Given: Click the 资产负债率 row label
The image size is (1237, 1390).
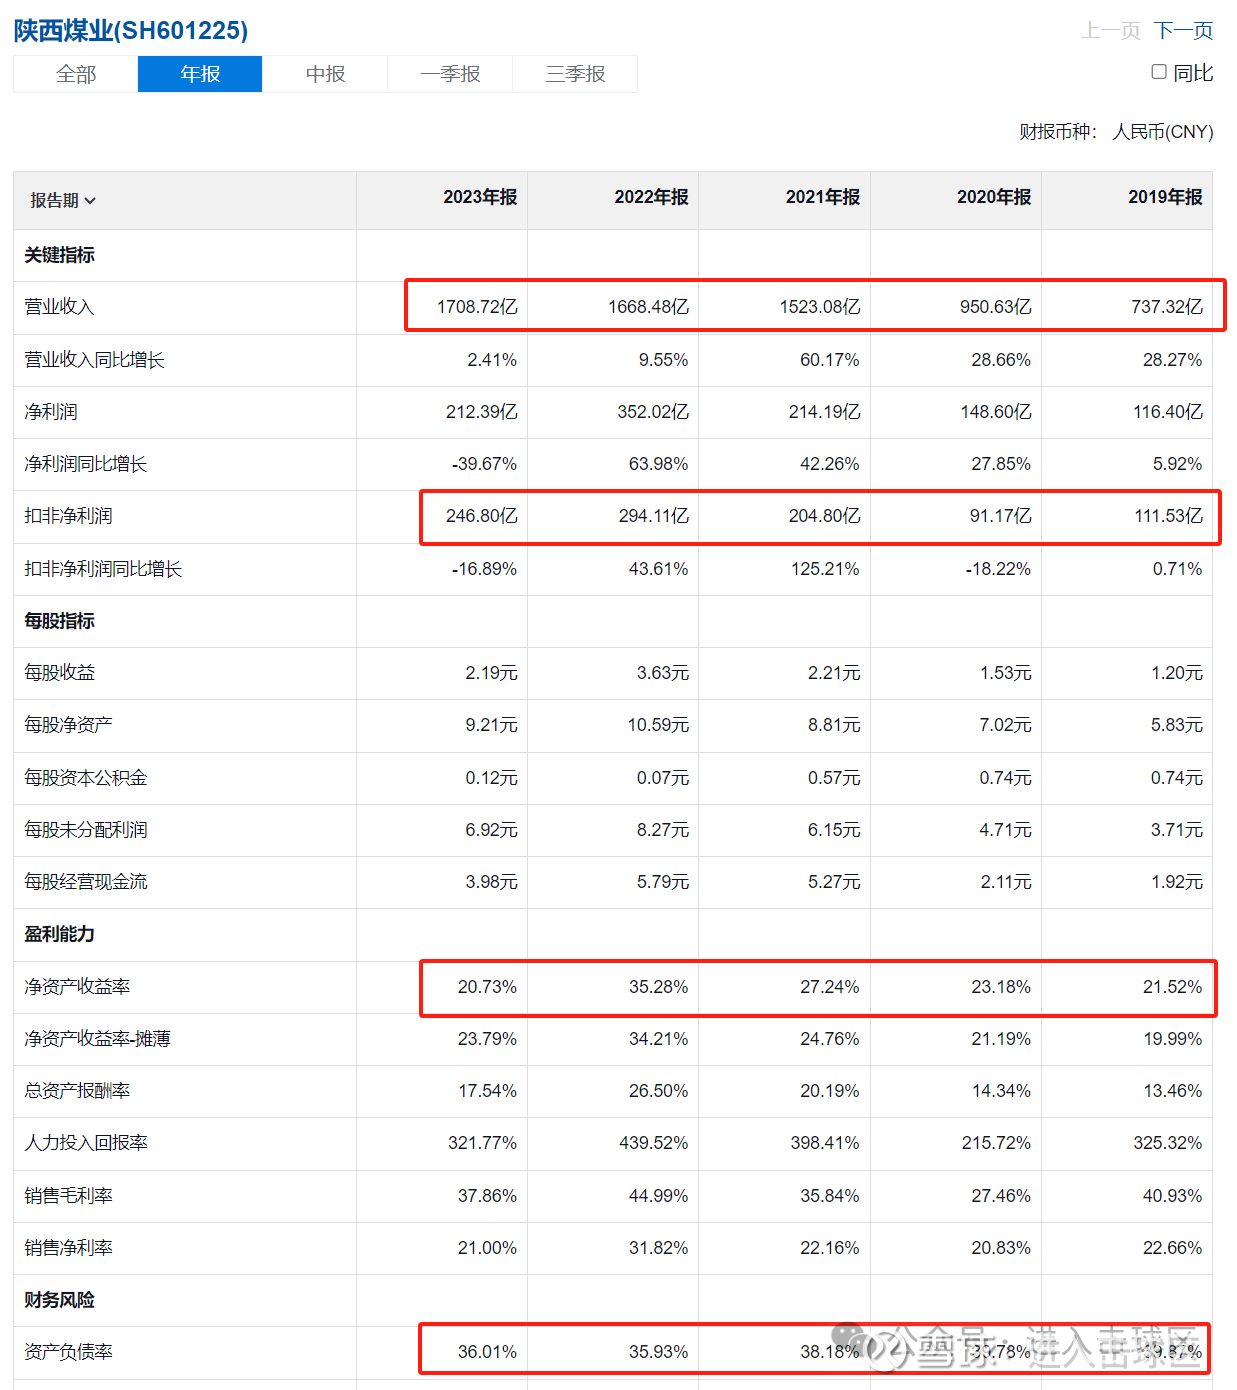Looking at the screenshot, I should pyautogui.click(x=68, y=1352).
